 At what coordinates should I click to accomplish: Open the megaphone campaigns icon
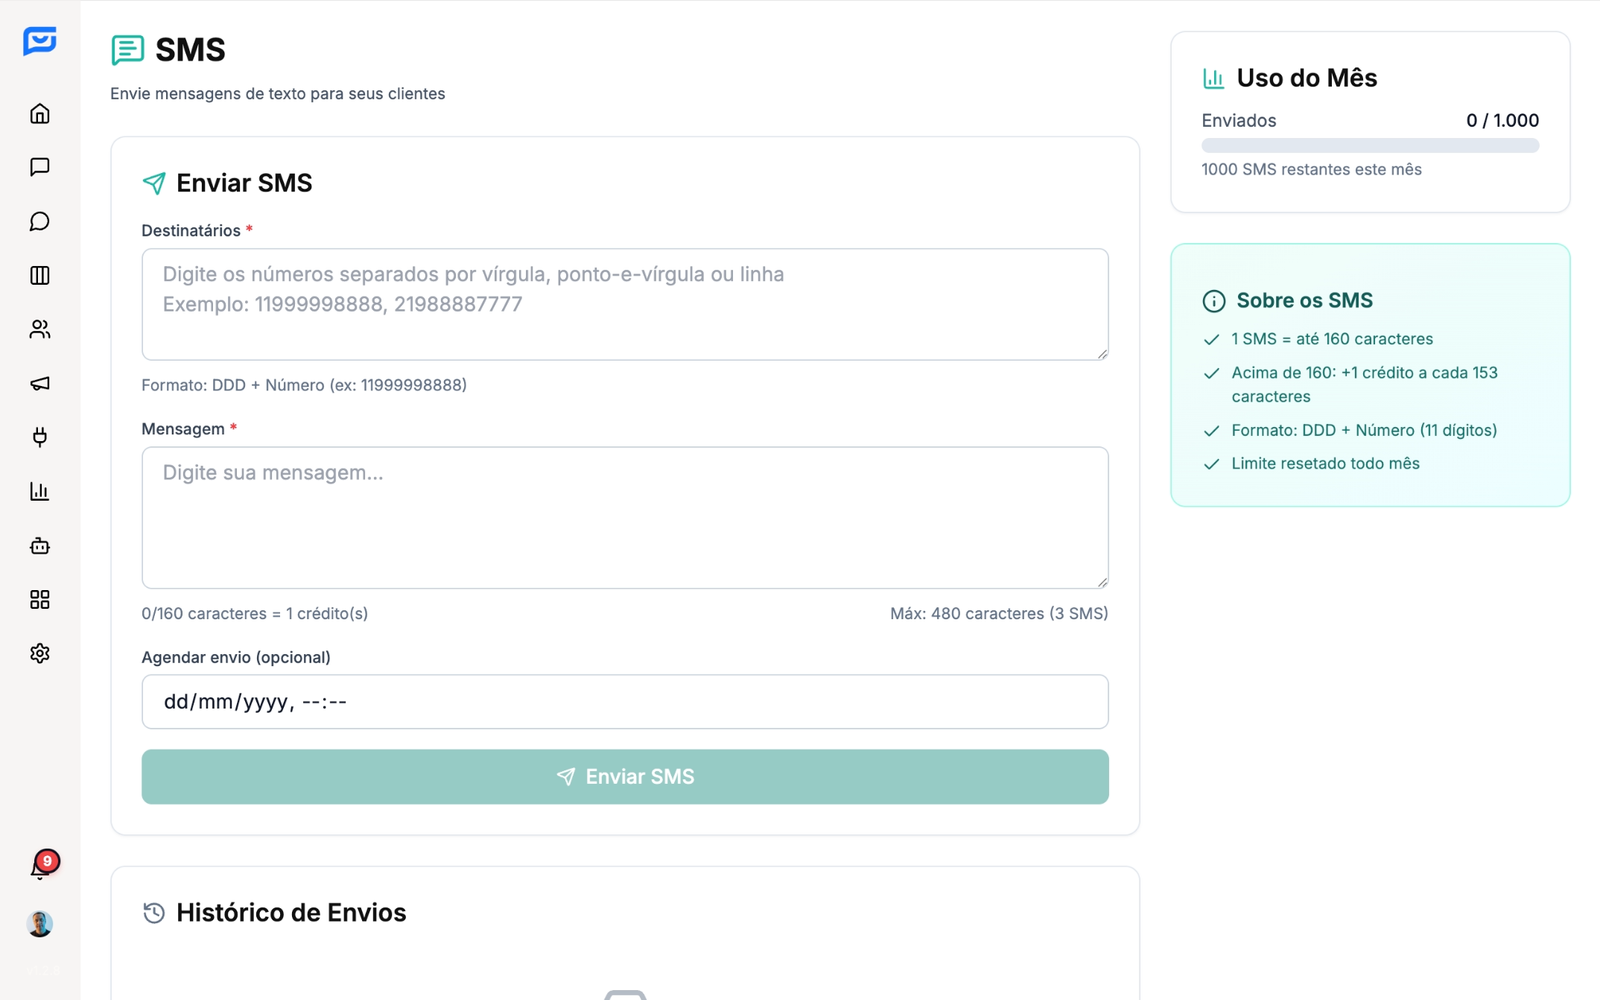coord(40,383)
